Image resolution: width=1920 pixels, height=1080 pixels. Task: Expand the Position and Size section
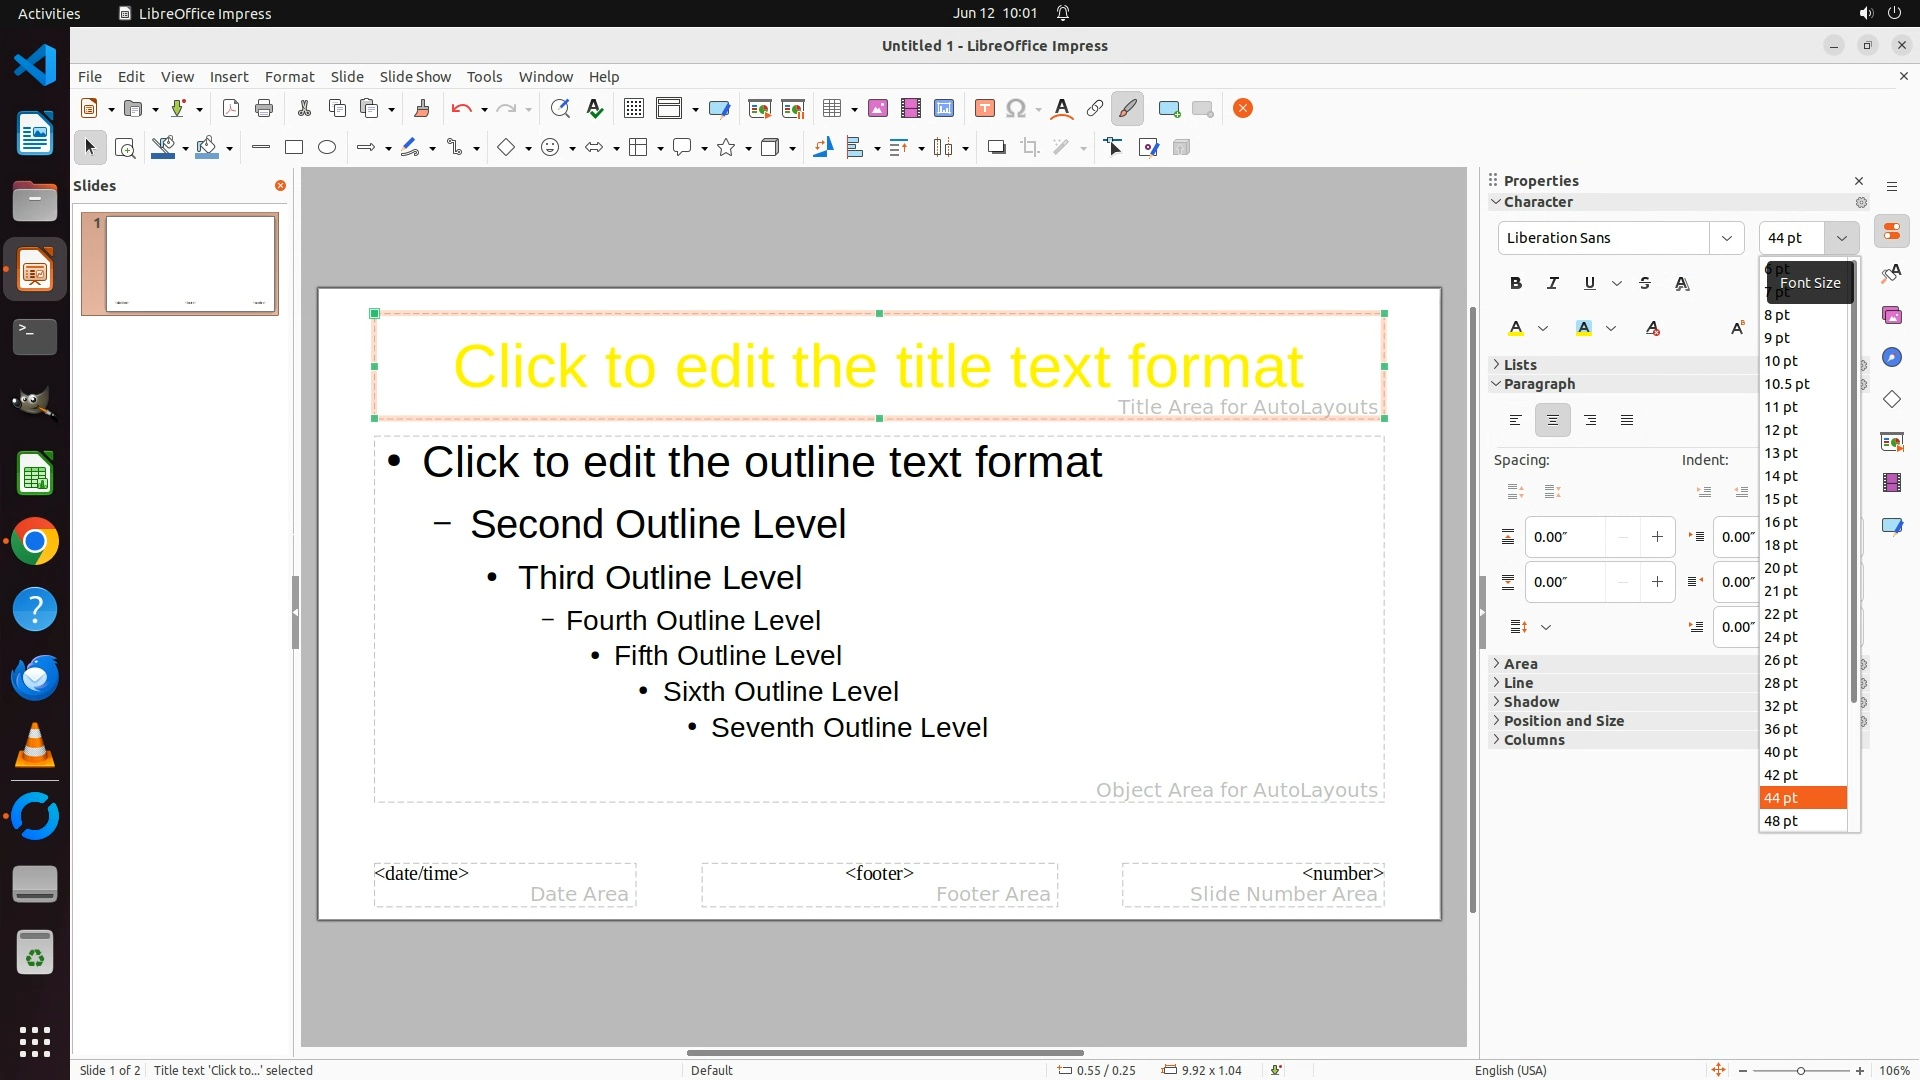click(1563, 721)
